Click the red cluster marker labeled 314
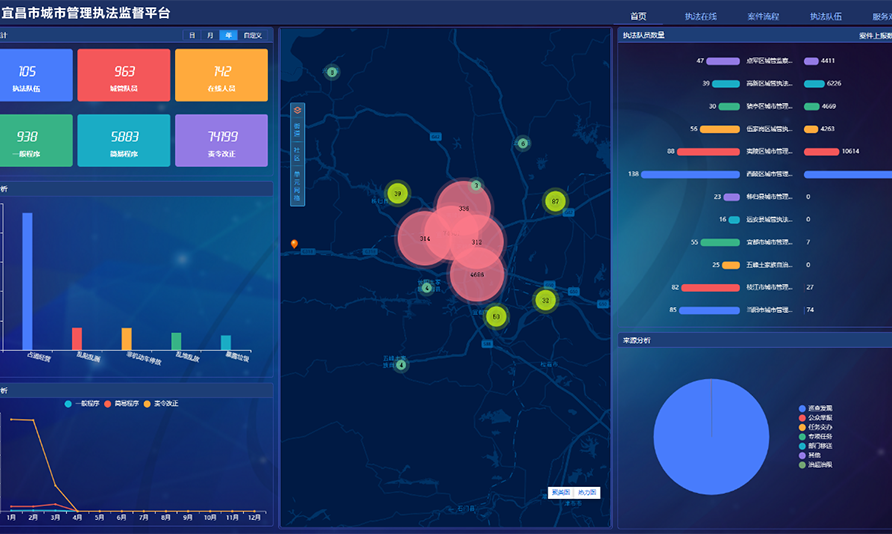Image resolution: width=892 pixels, height=534 pixels. point(425,239)
